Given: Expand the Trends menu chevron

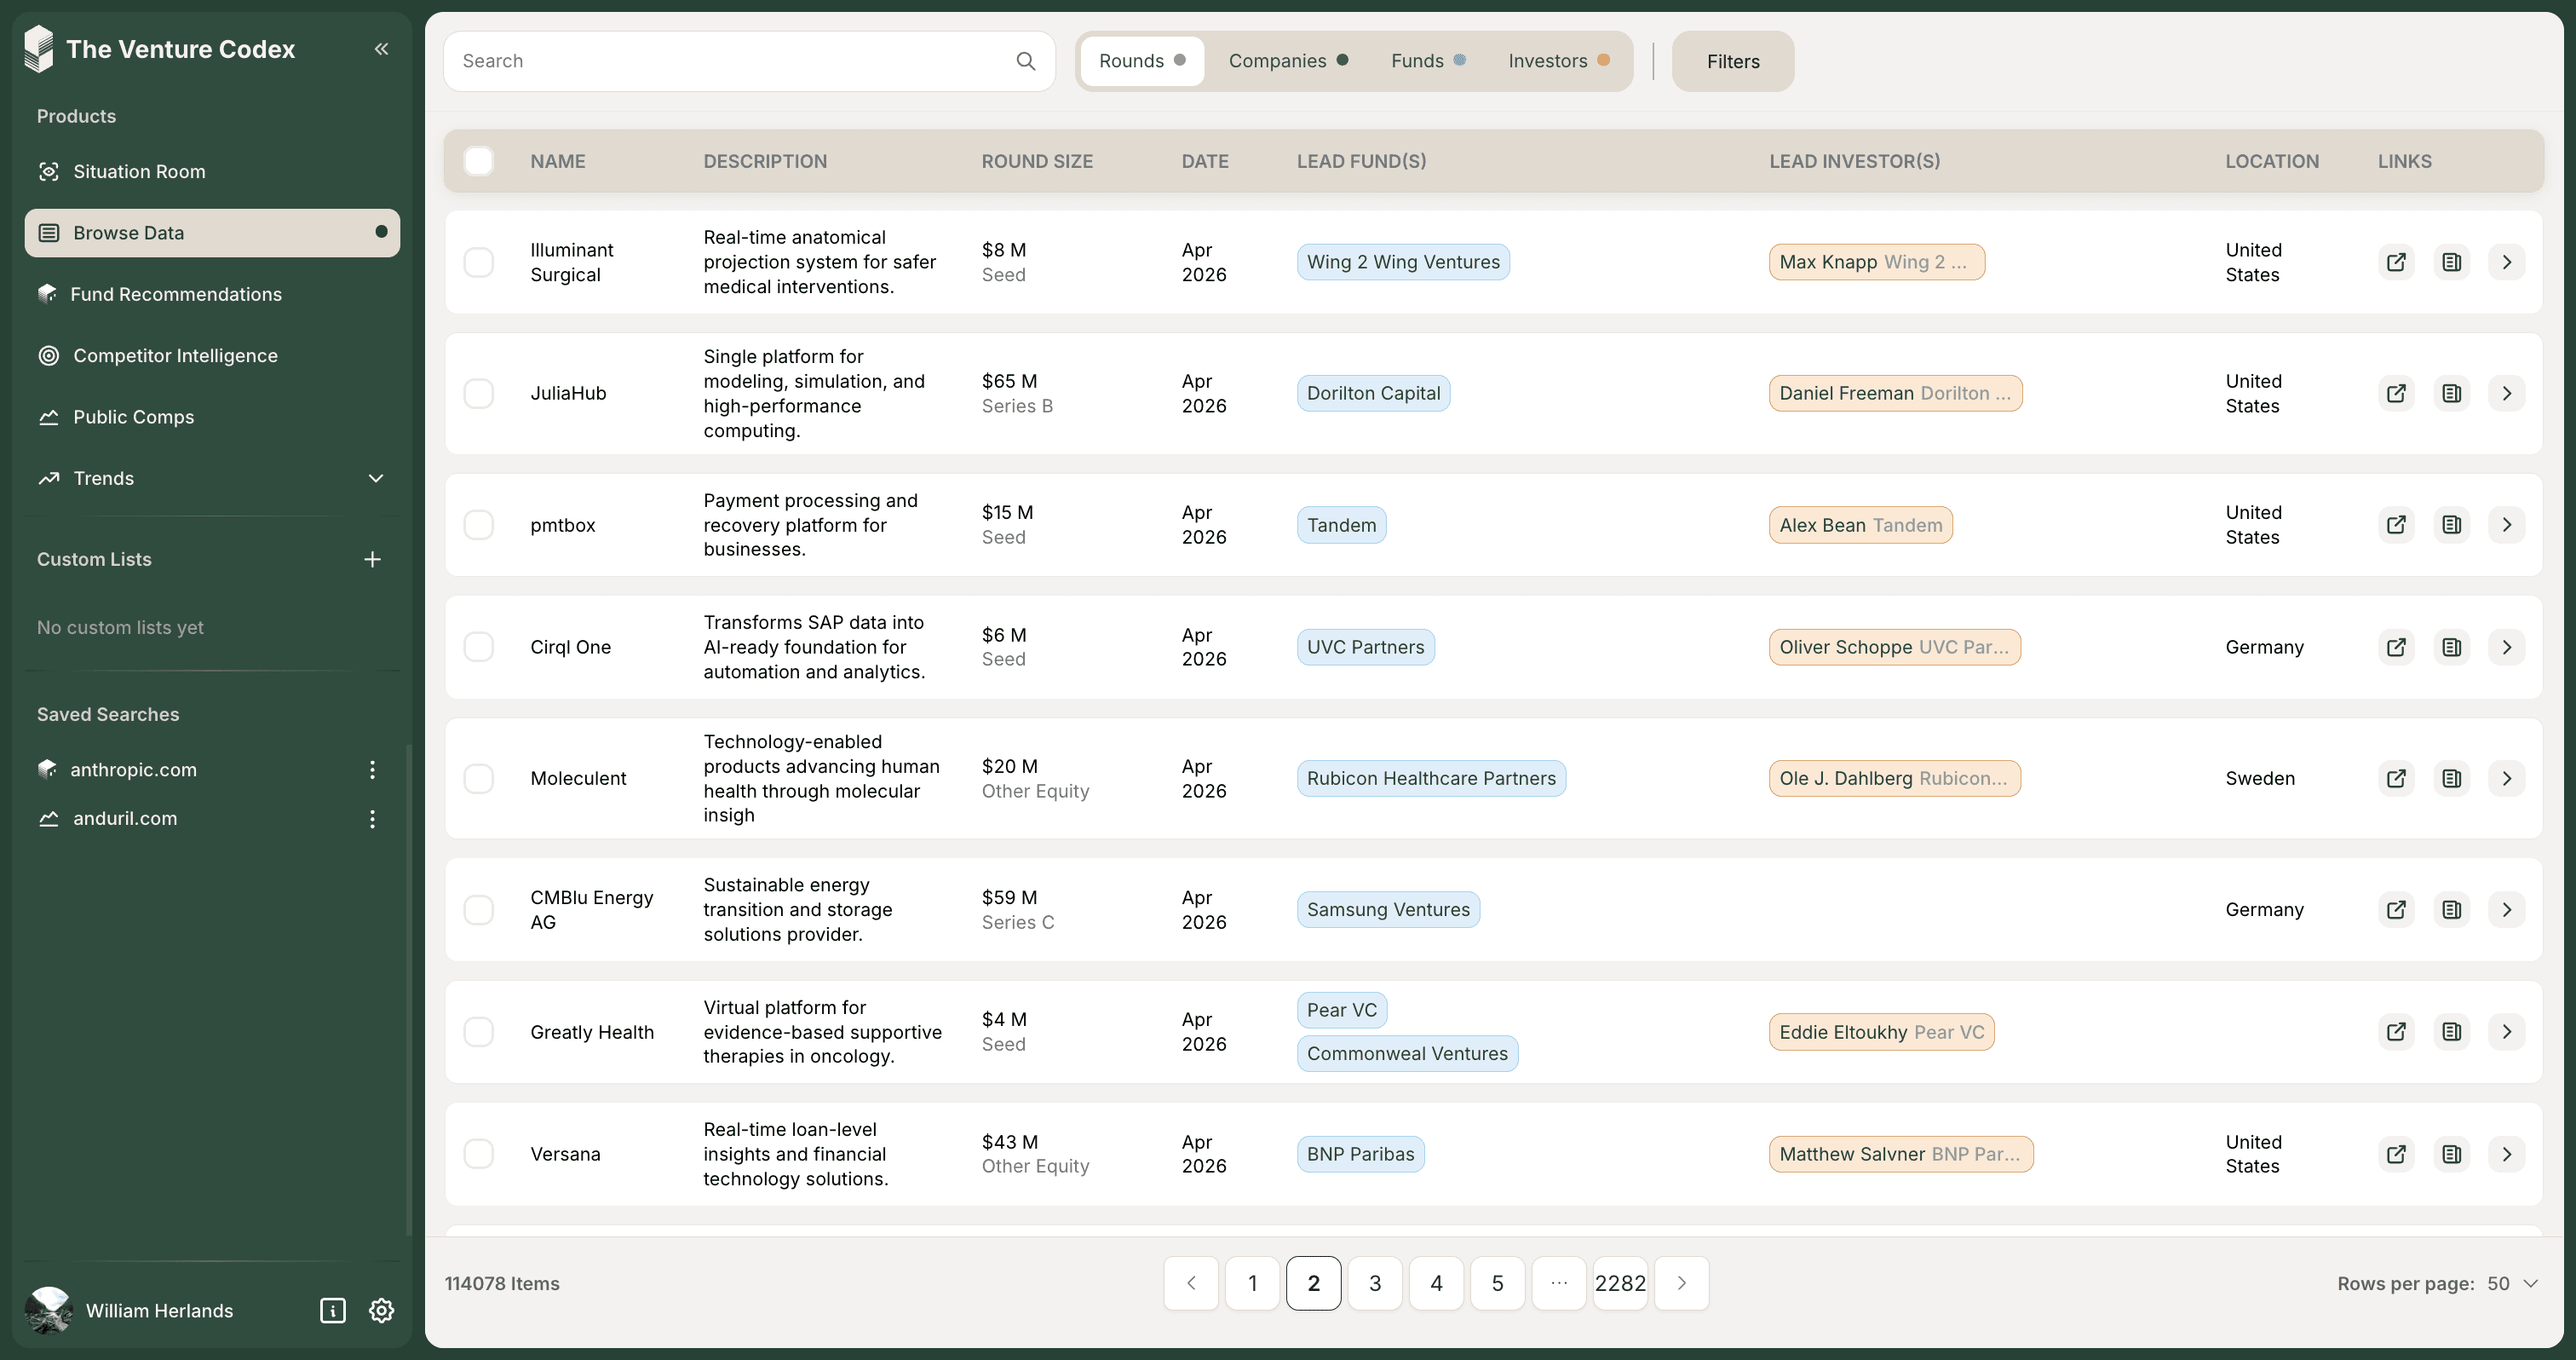Looking at the screenshot, I should [x=376, y=478].
